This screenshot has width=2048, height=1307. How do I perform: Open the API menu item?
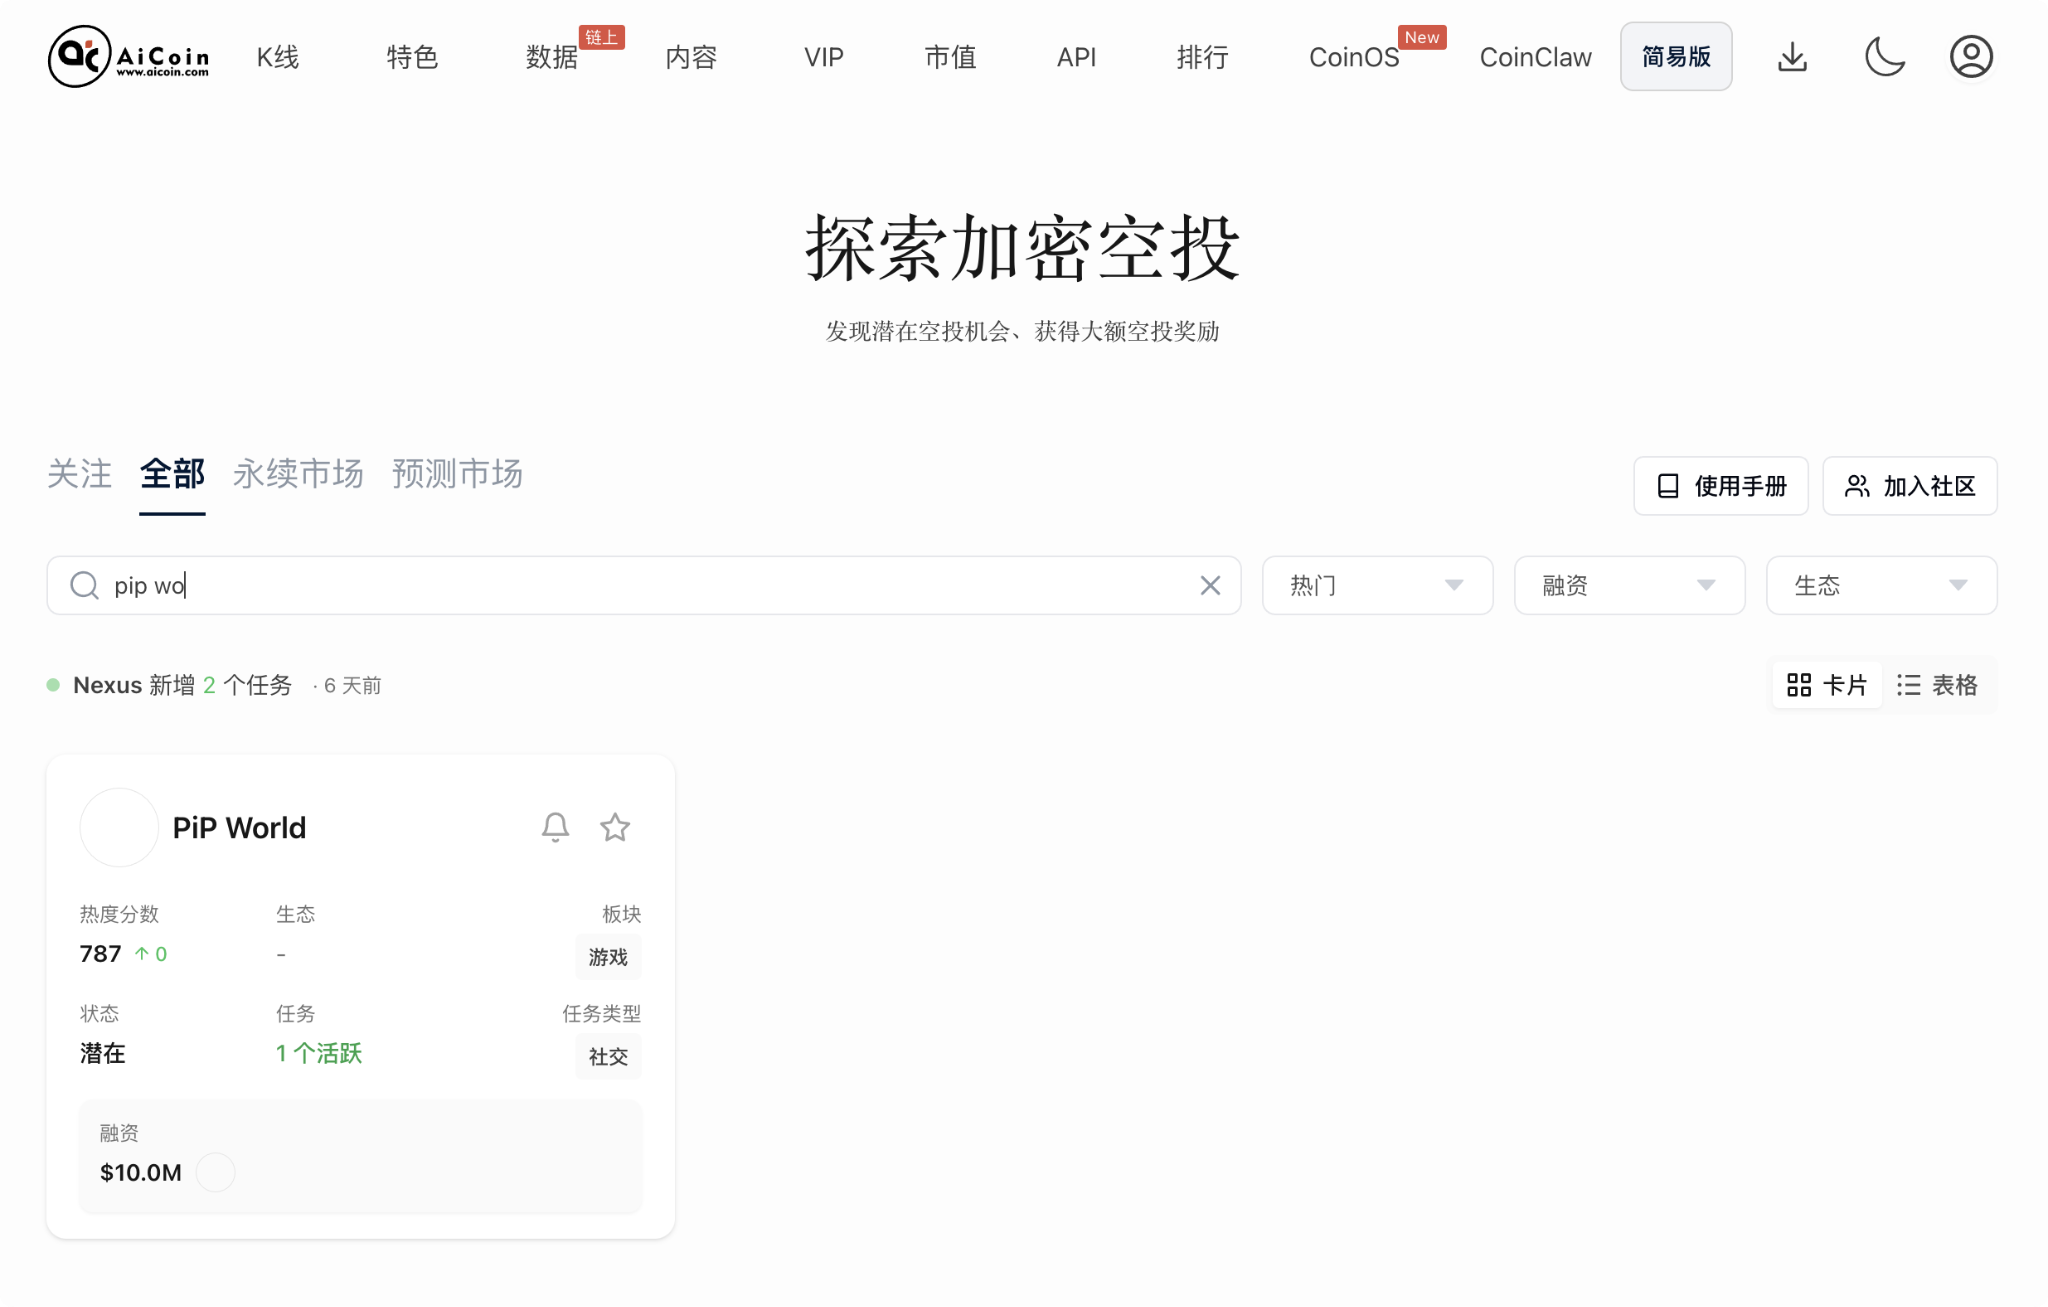(1076, 57)
